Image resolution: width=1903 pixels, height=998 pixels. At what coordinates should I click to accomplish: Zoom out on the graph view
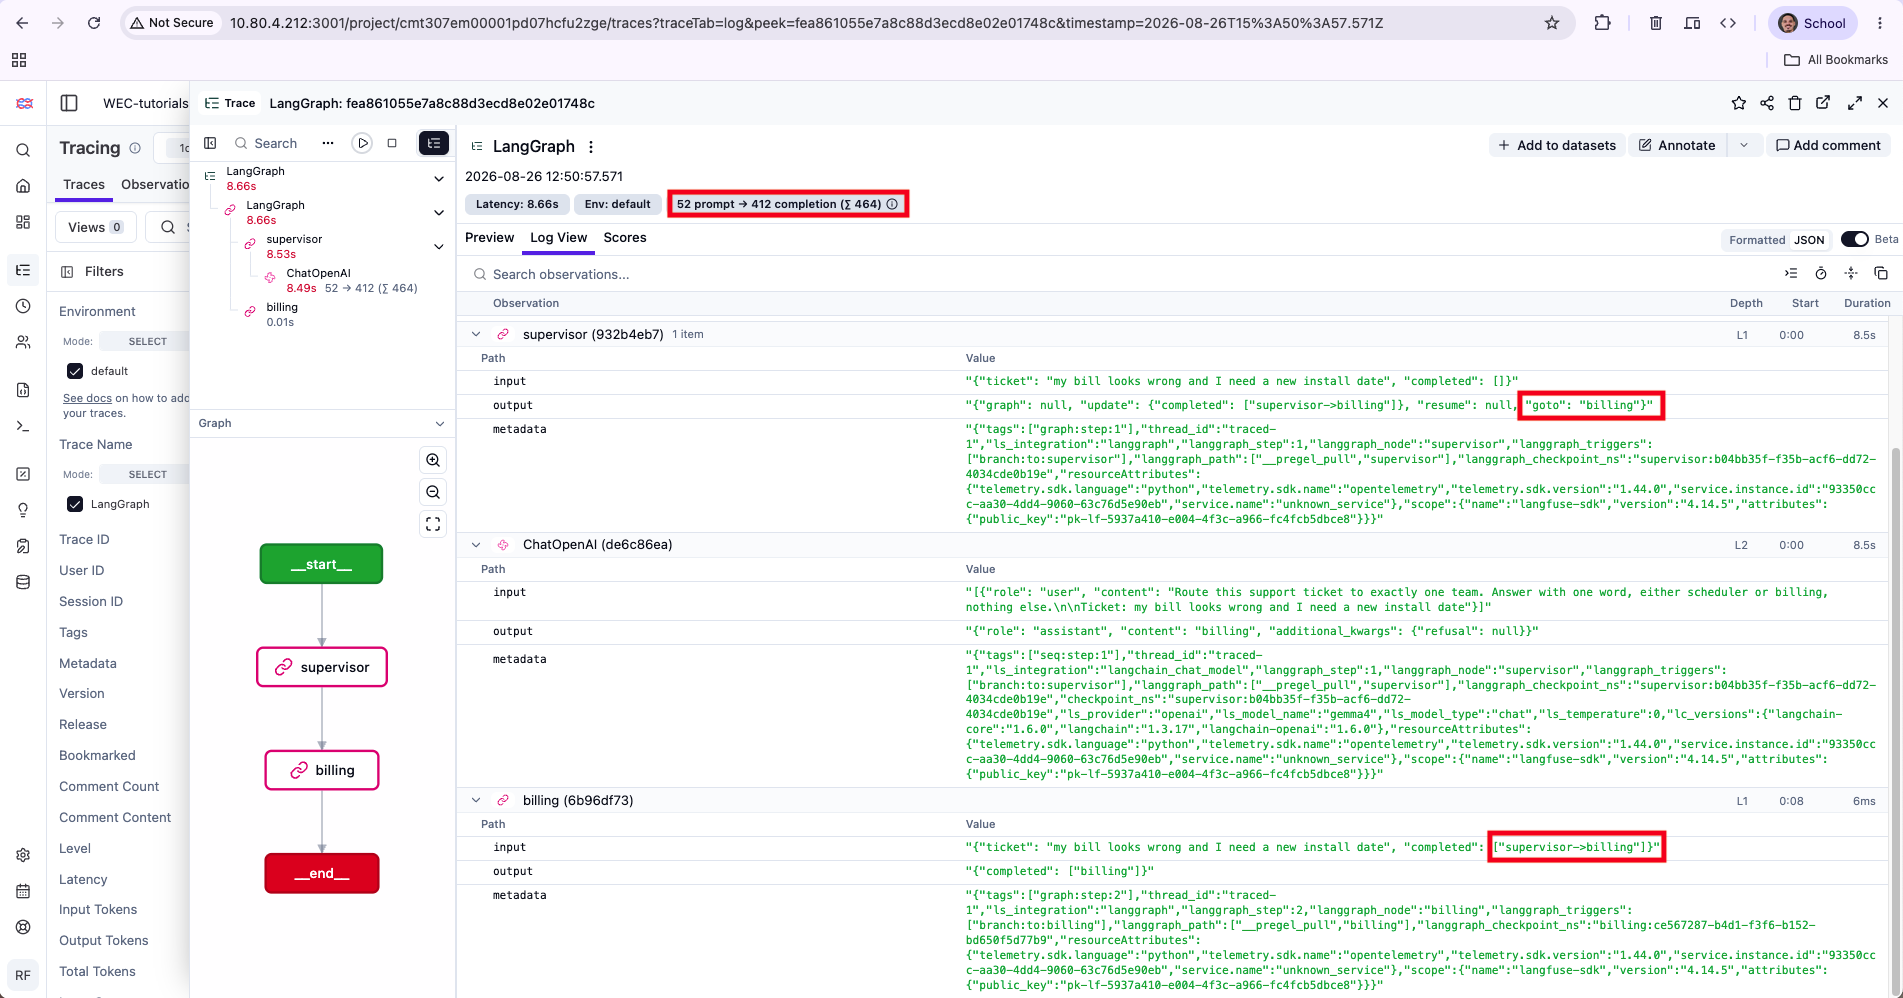pos(433,492)
